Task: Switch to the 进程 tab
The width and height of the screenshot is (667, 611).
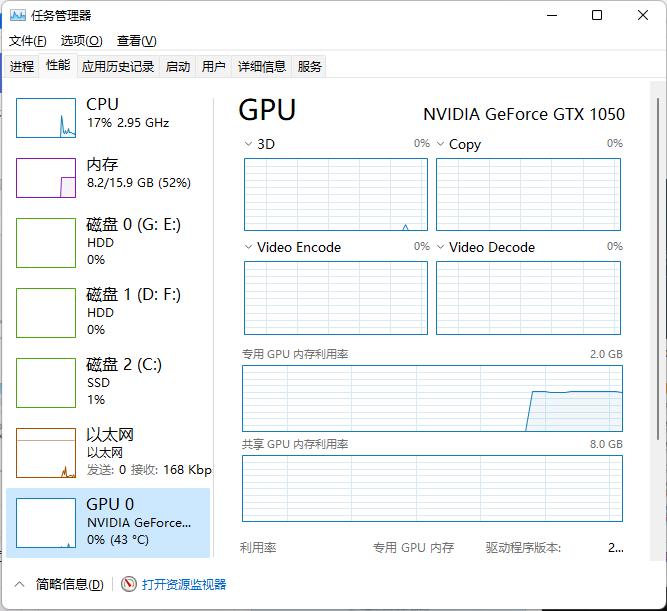Action: point(22,66)
